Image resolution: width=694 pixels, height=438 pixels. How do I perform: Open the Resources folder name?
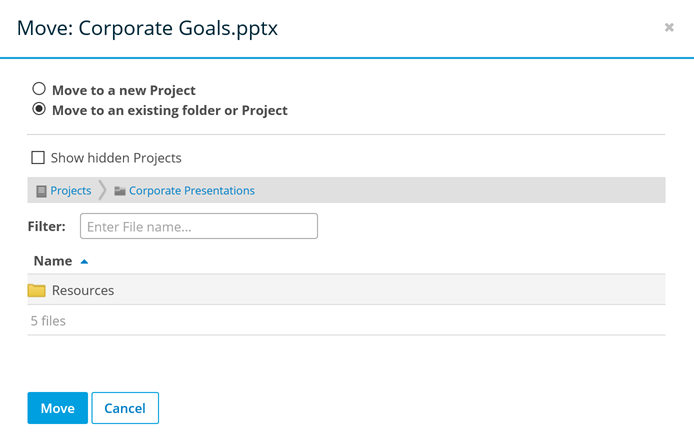[x=83, y=291]
